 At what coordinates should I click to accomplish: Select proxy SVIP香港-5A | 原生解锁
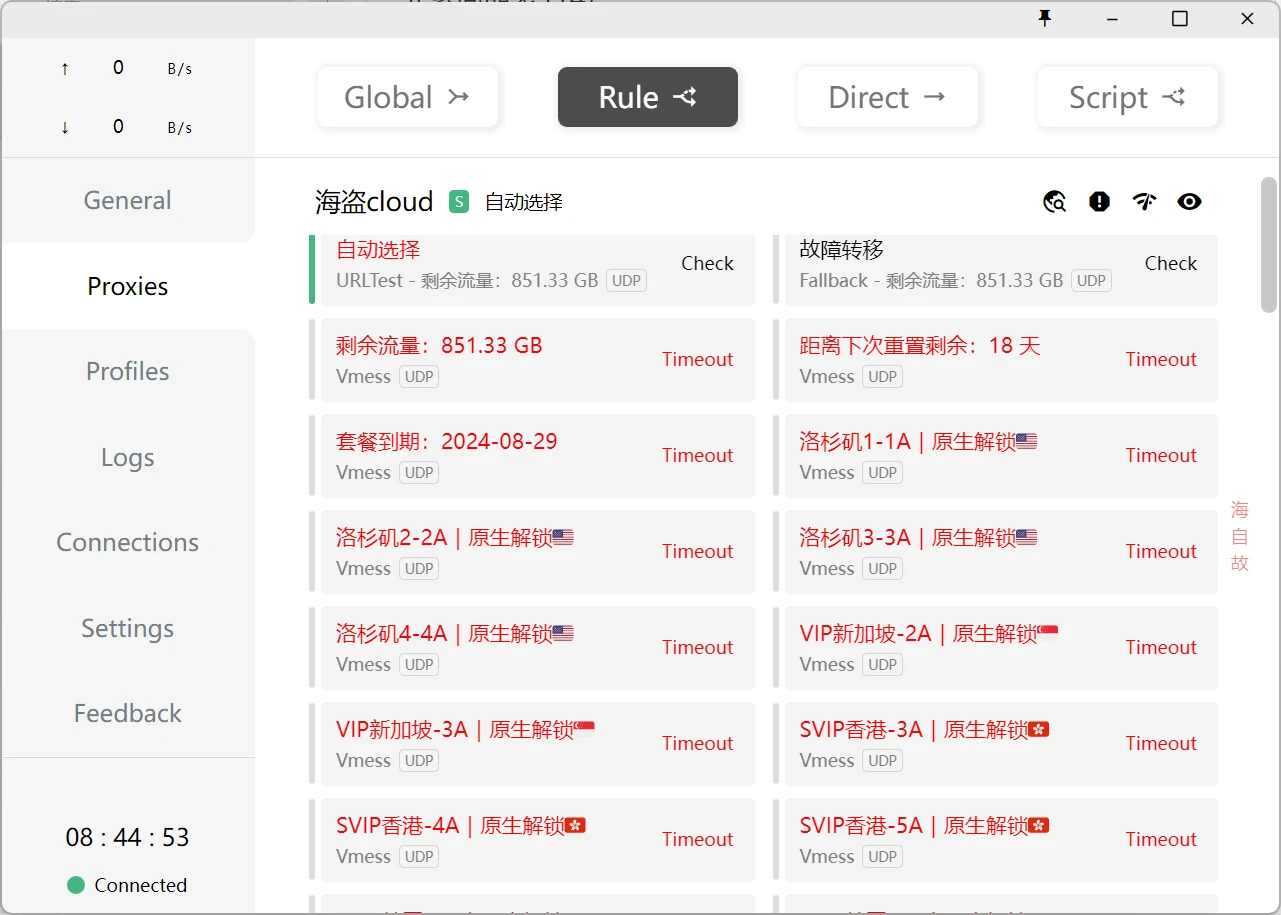tap(996, 839)
